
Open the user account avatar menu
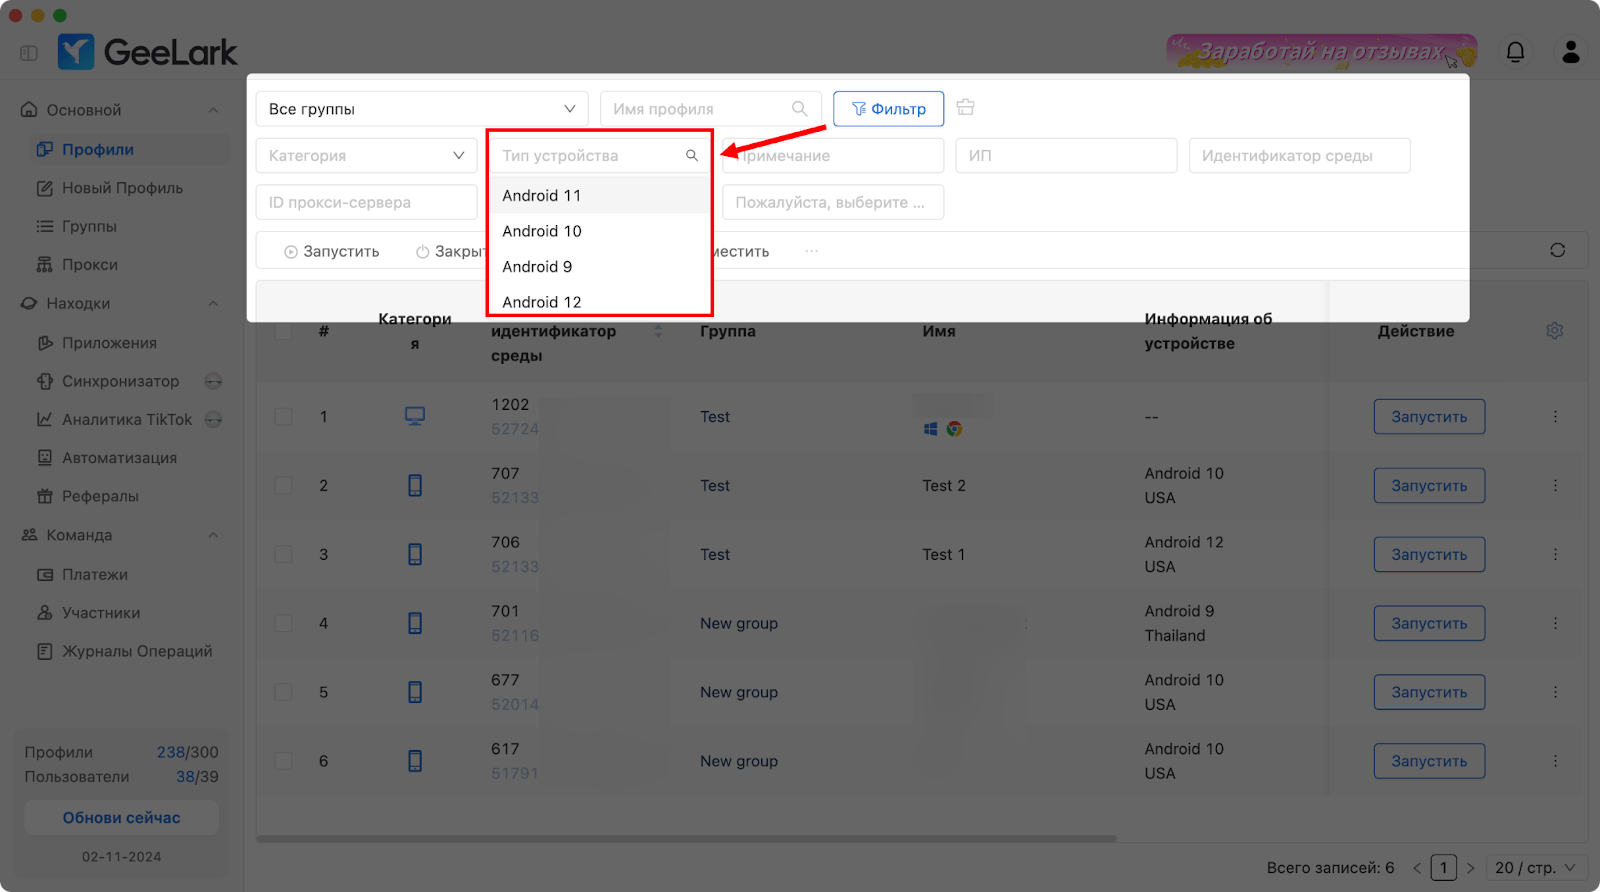(x=1570, y=52)
